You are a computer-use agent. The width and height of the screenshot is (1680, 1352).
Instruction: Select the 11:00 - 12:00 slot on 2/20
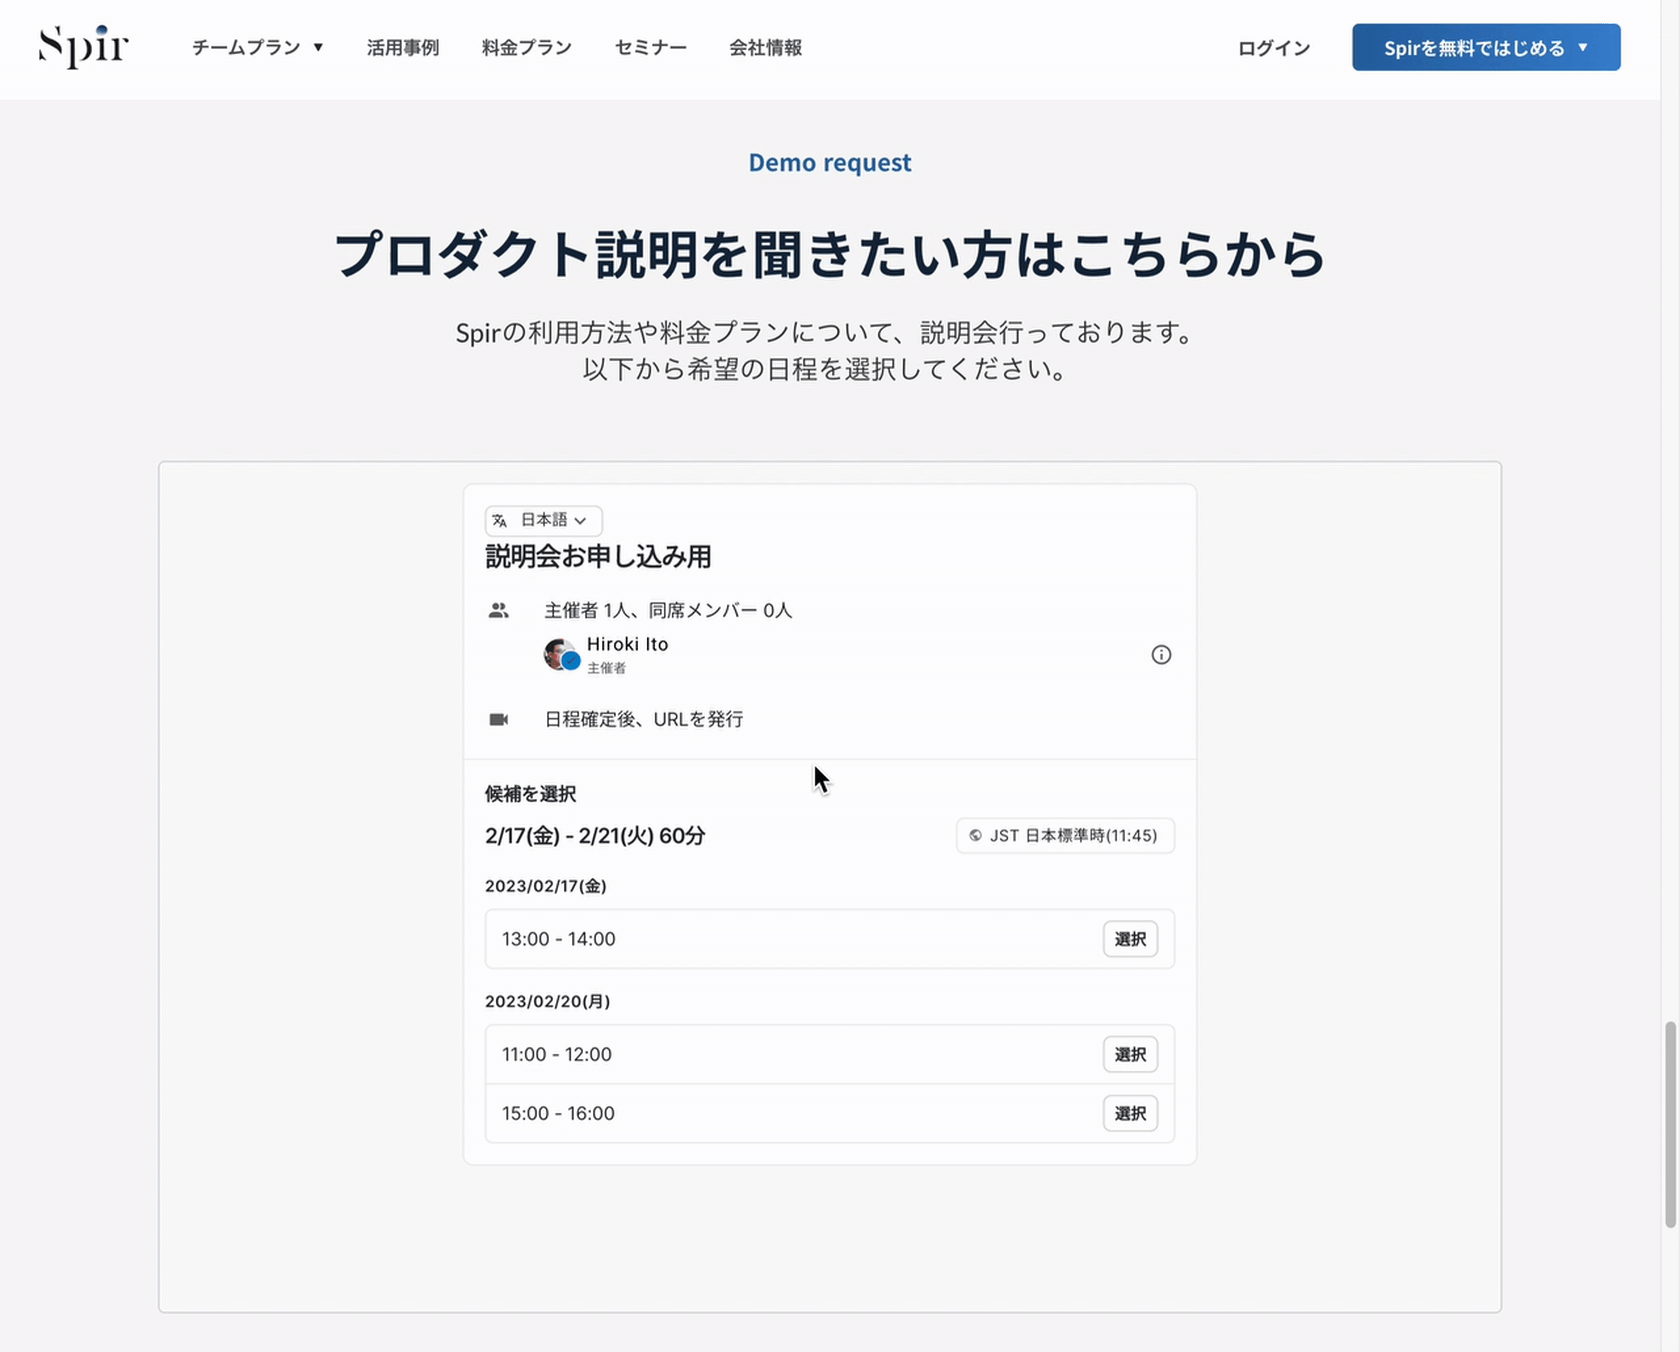(x=1130, y=1054)
